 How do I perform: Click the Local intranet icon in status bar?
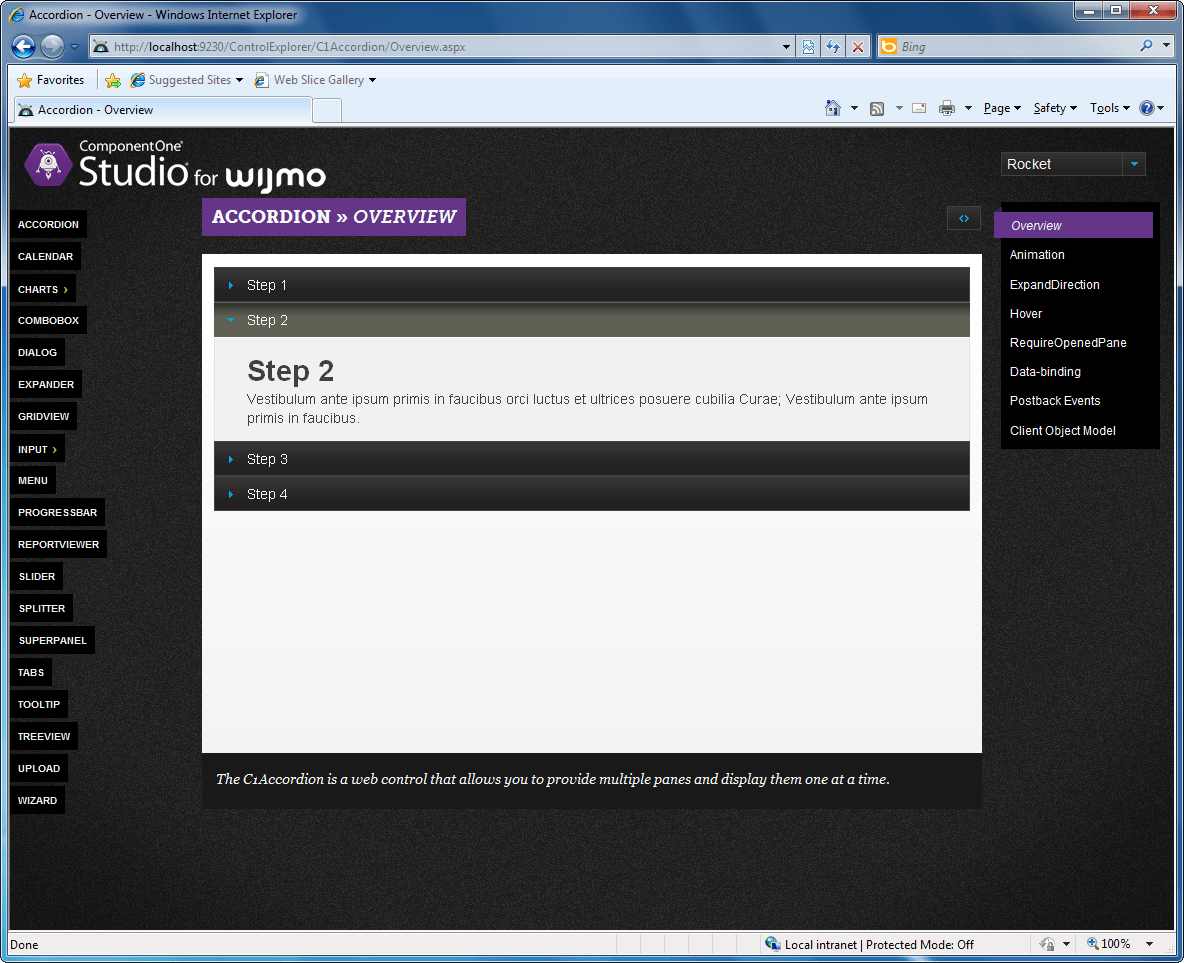coord(773,944)
